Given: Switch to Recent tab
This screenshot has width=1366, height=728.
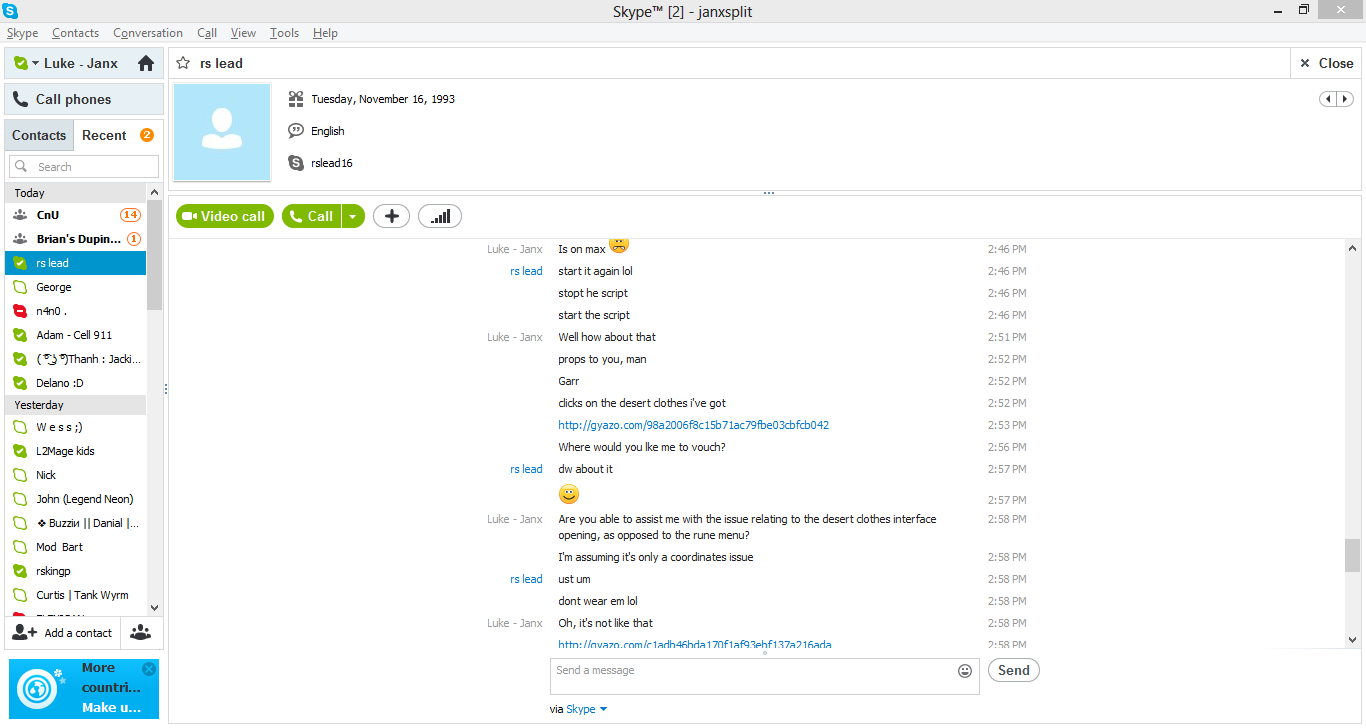Looking at the screenshot, I should 104,135.
